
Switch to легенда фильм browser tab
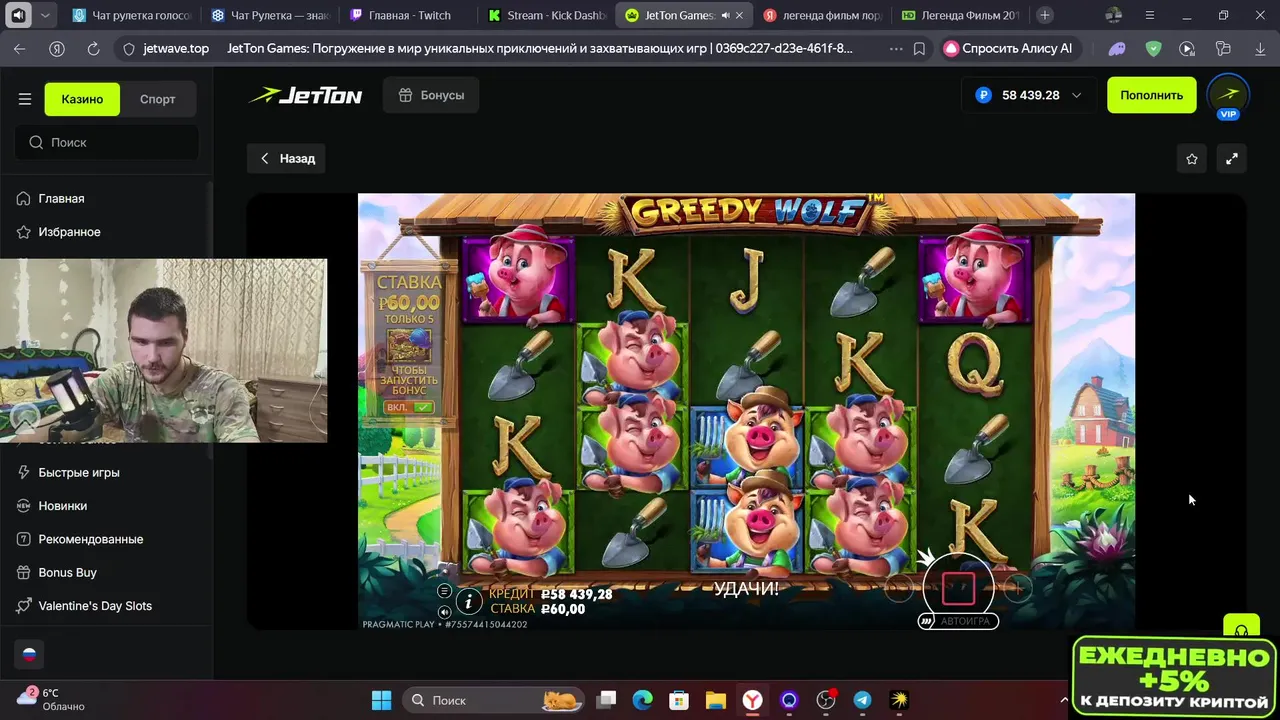(821, 15)
